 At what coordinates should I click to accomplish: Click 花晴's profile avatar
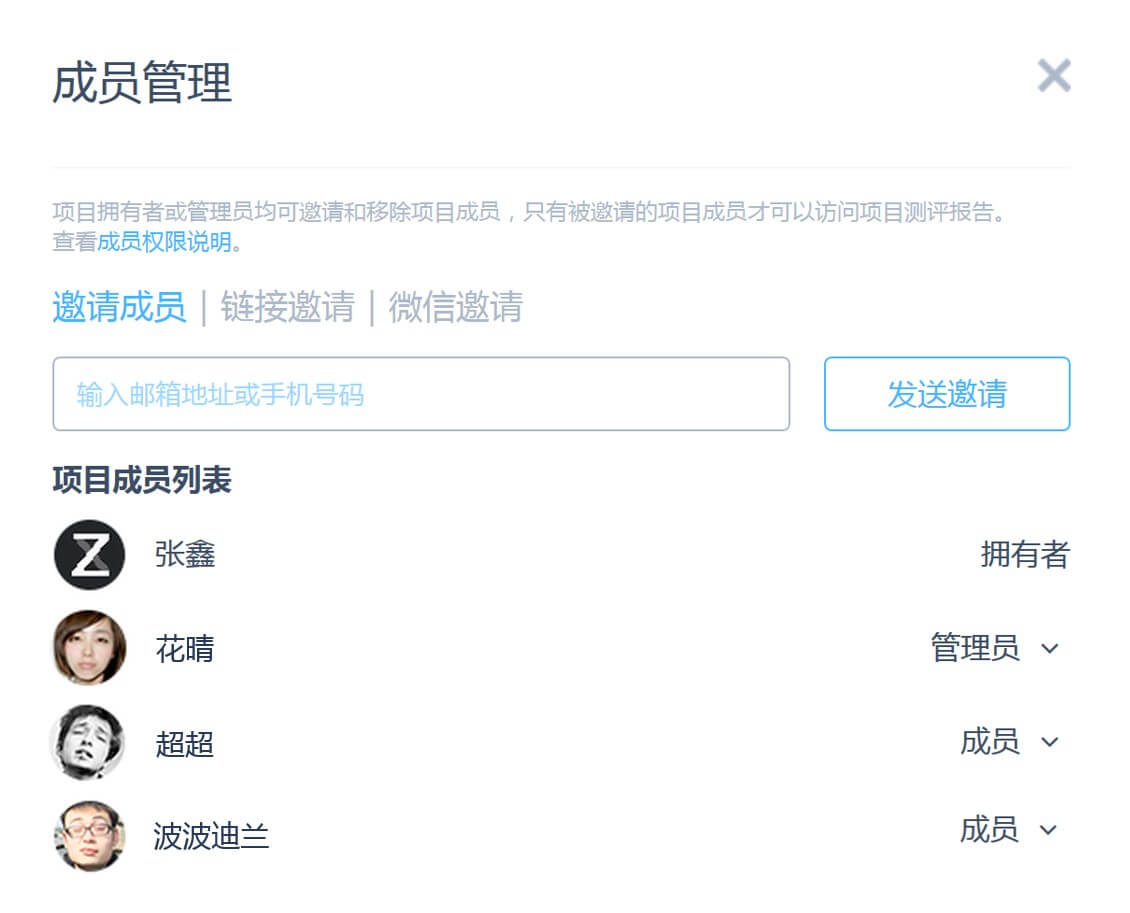(89, 648)
